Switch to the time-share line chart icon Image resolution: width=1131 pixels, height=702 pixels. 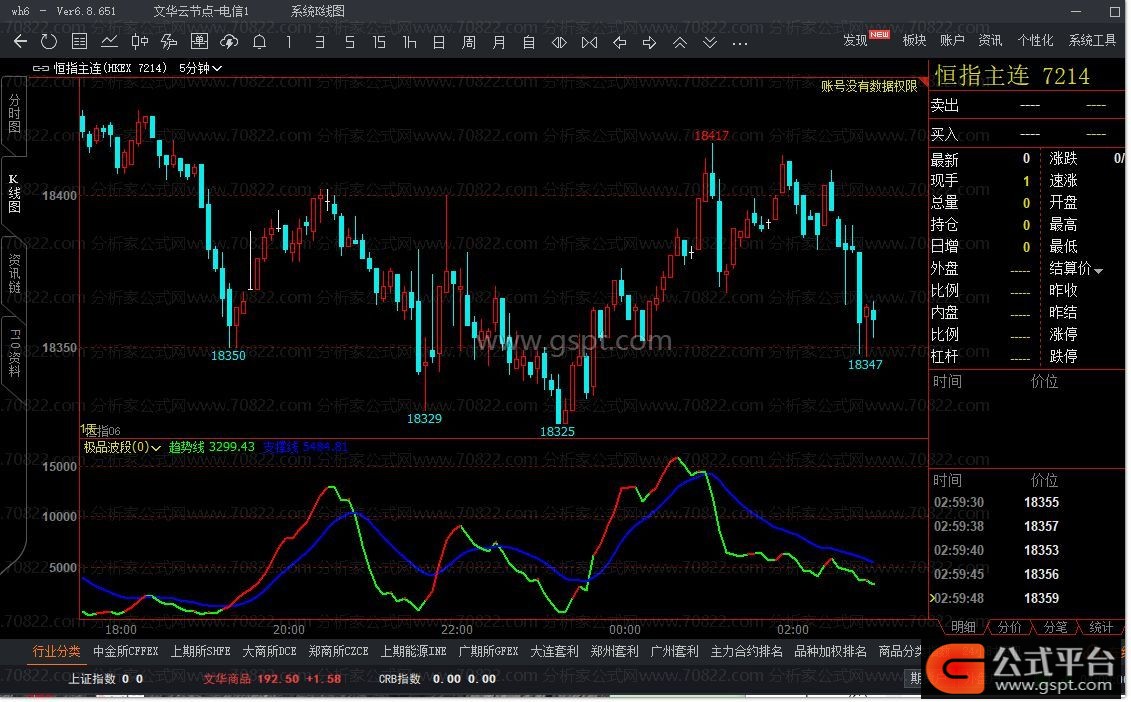[110, 42]
